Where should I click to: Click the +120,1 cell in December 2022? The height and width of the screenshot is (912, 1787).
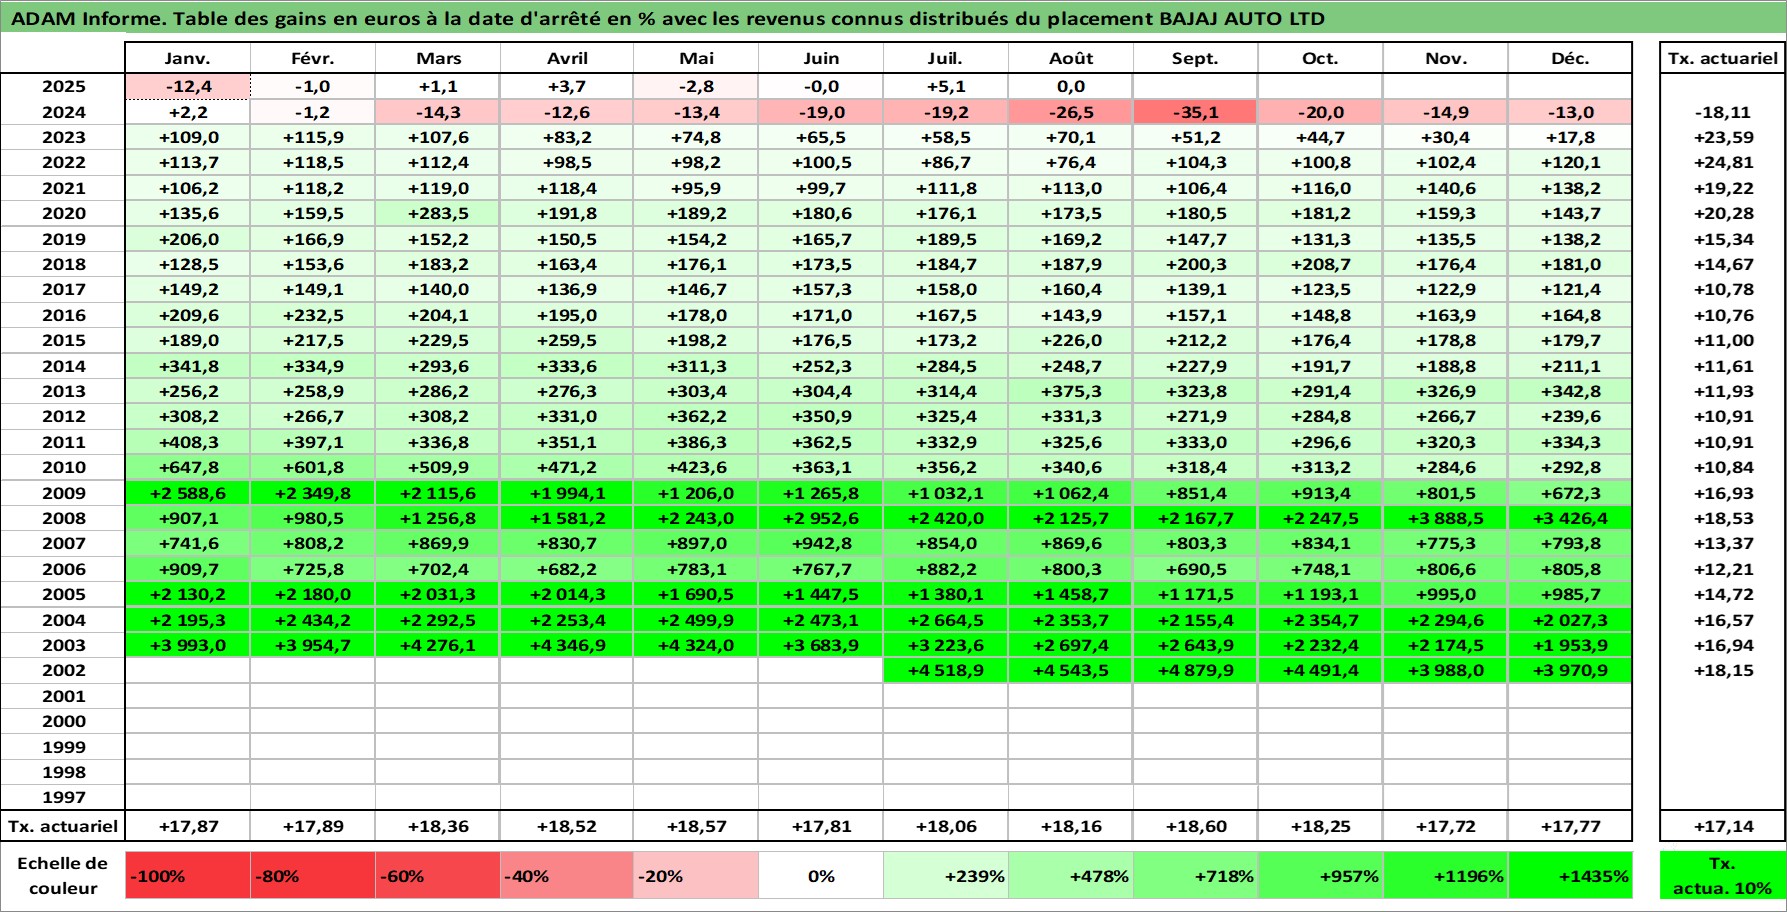point(1570,162)
